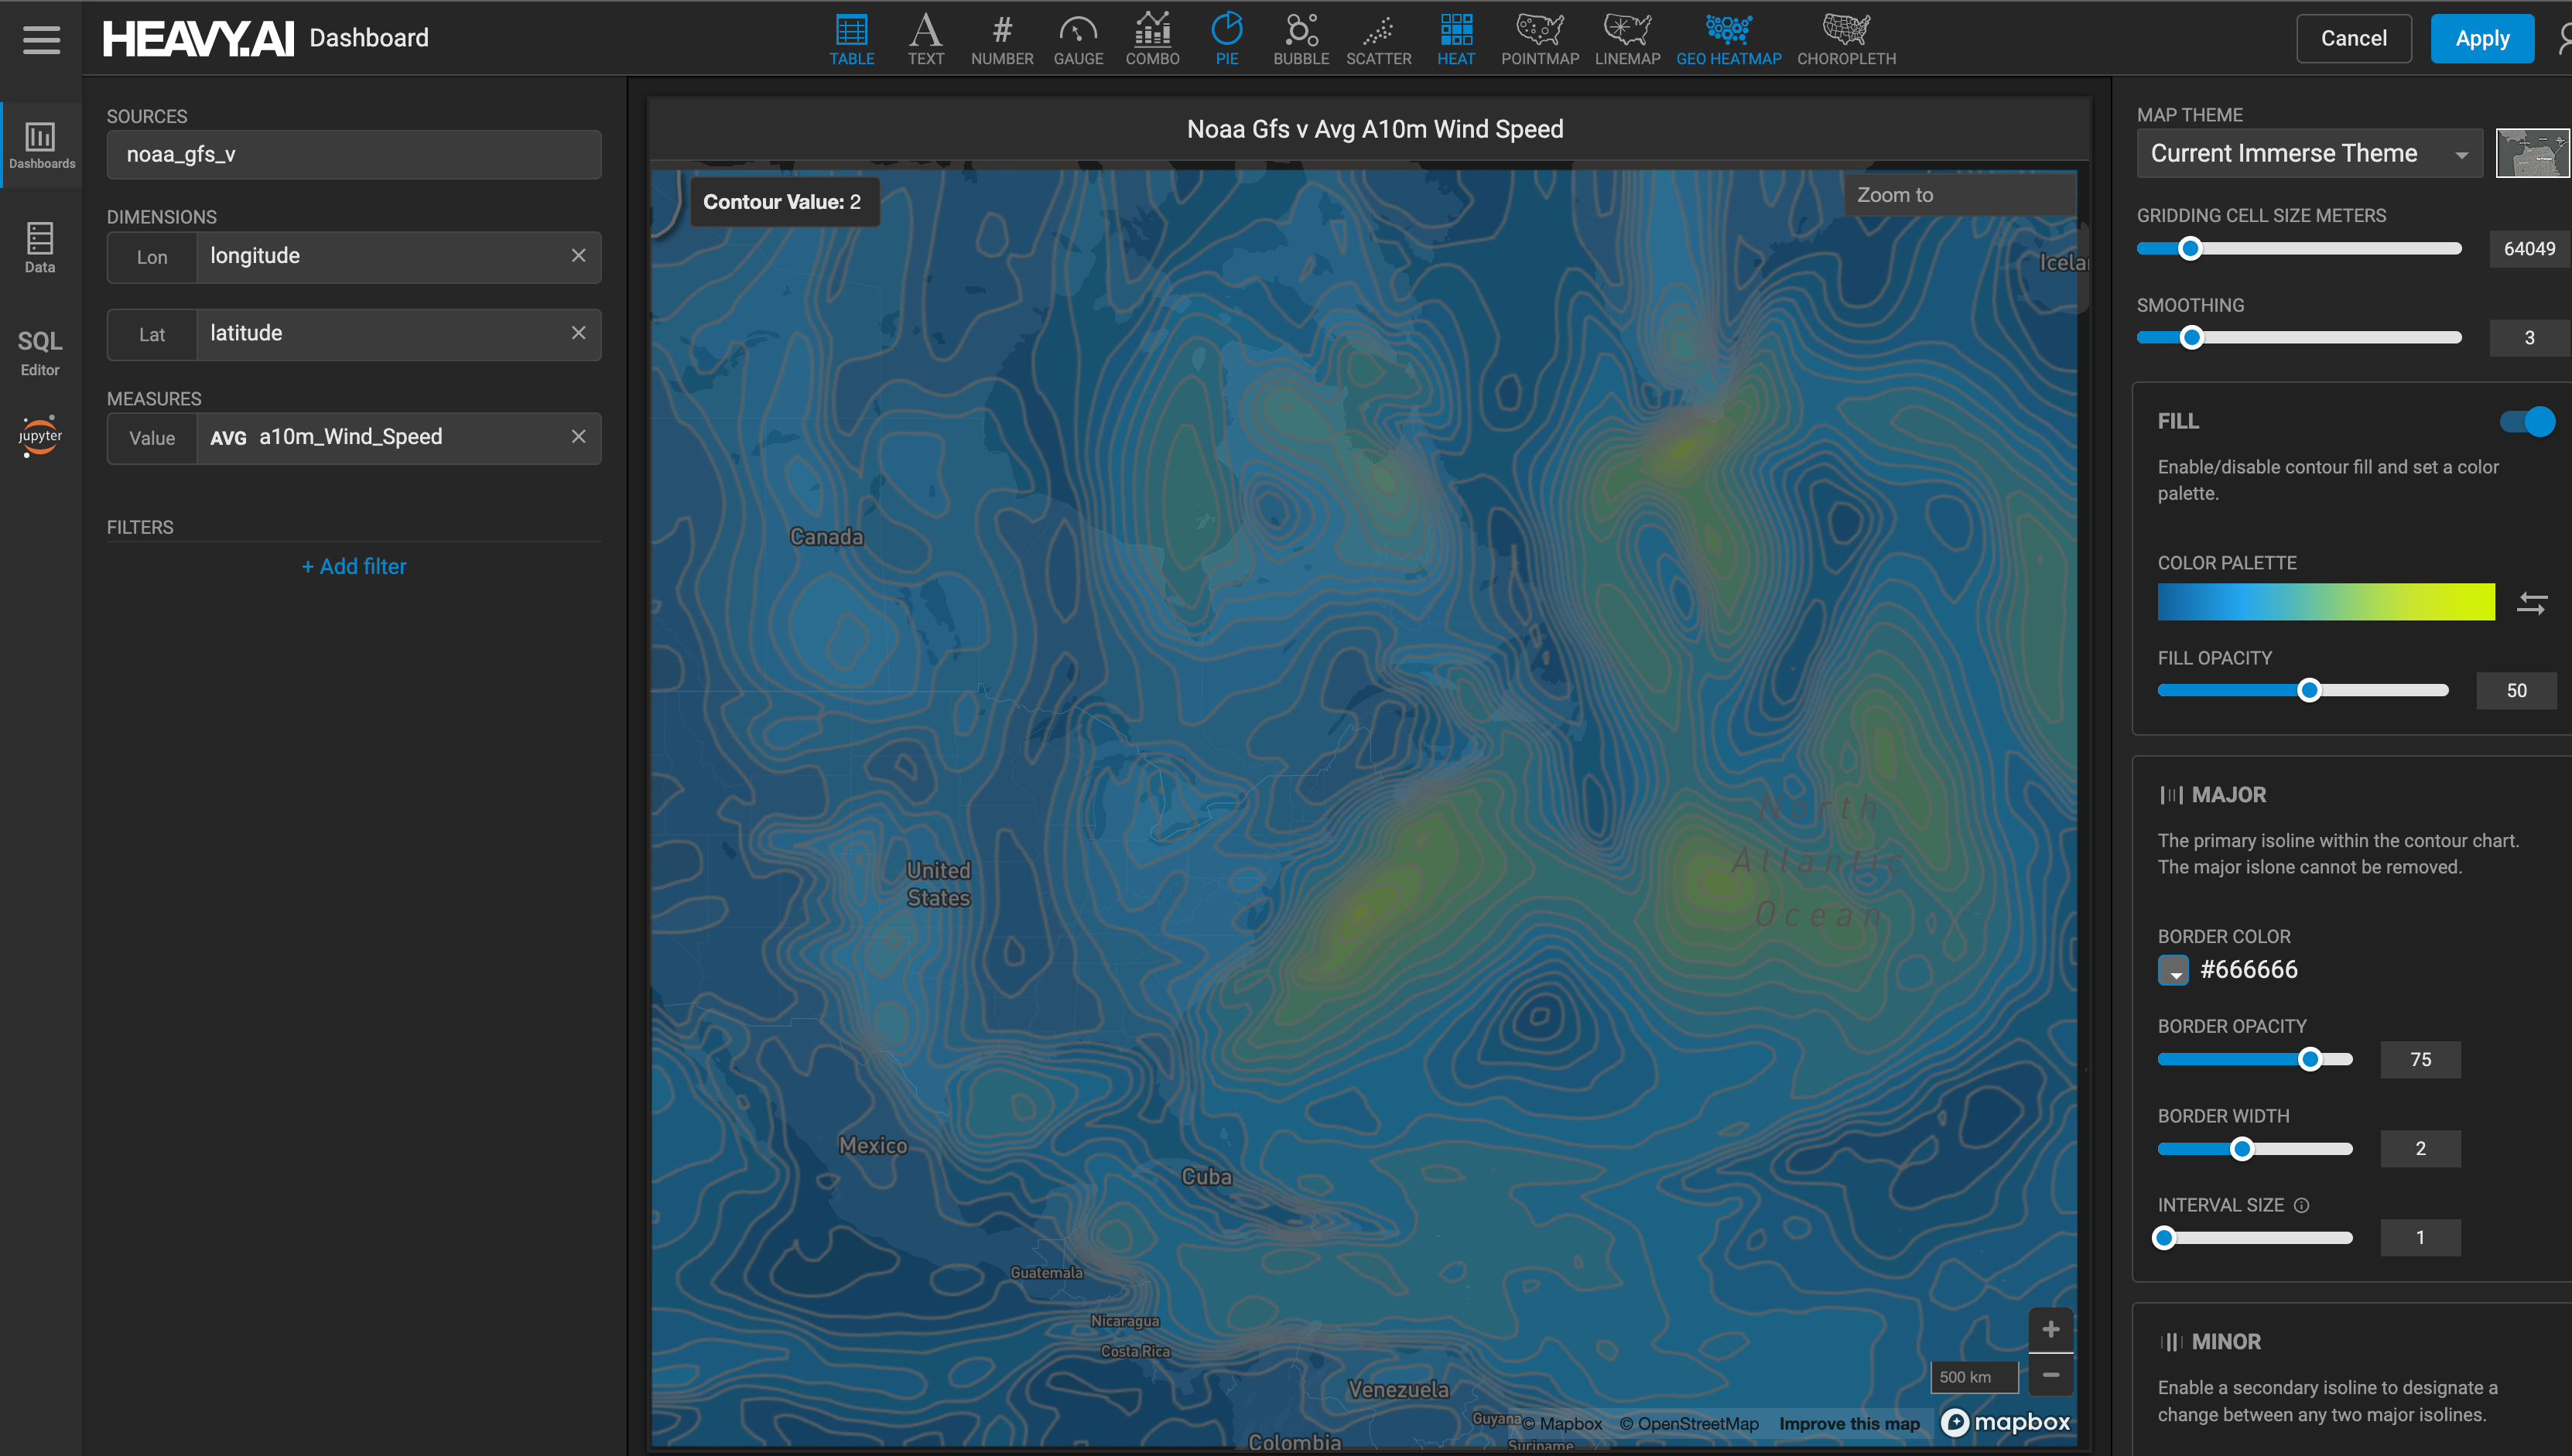This screenshot has height=1456, width=2572.
Task: Open the Map Theme dropdown
Action: pos(2309,154)
